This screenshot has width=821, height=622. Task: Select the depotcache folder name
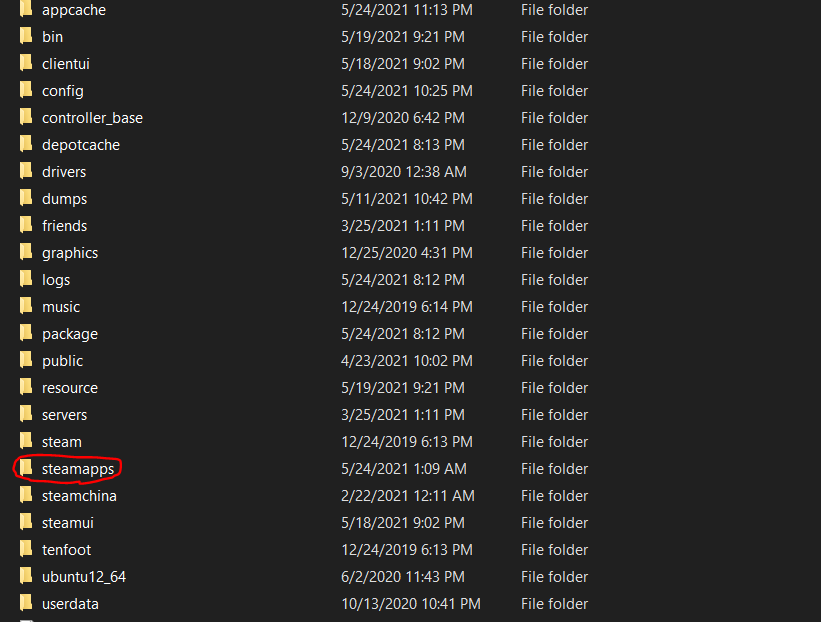point(81,145)
